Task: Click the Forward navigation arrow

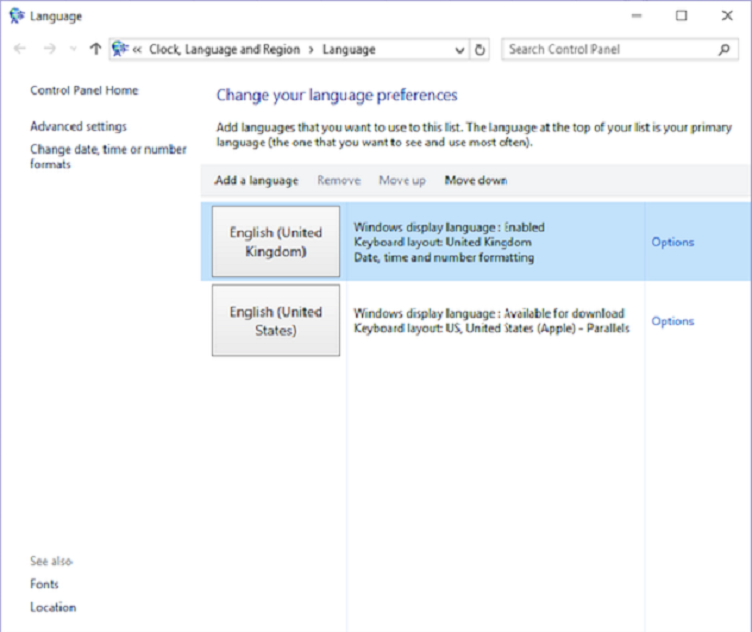Action: pos(49,48)
